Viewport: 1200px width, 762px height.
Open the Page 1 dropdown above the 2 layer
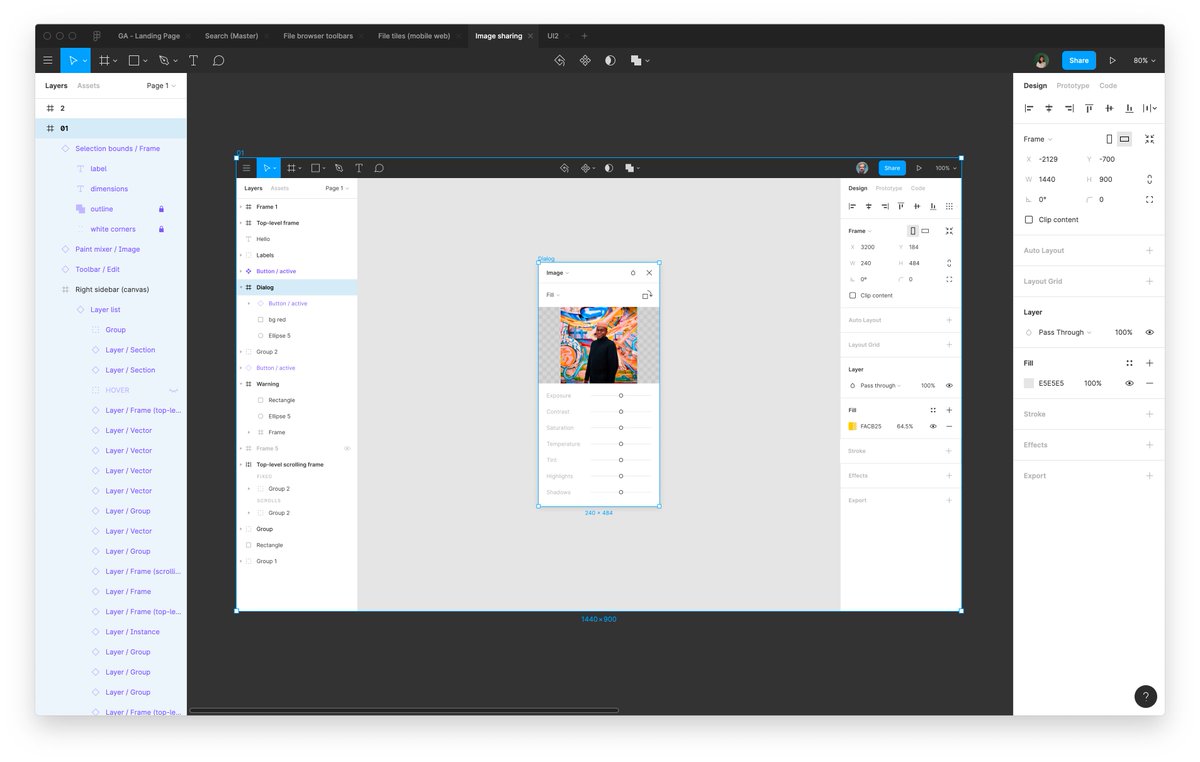tap(161, 86)
